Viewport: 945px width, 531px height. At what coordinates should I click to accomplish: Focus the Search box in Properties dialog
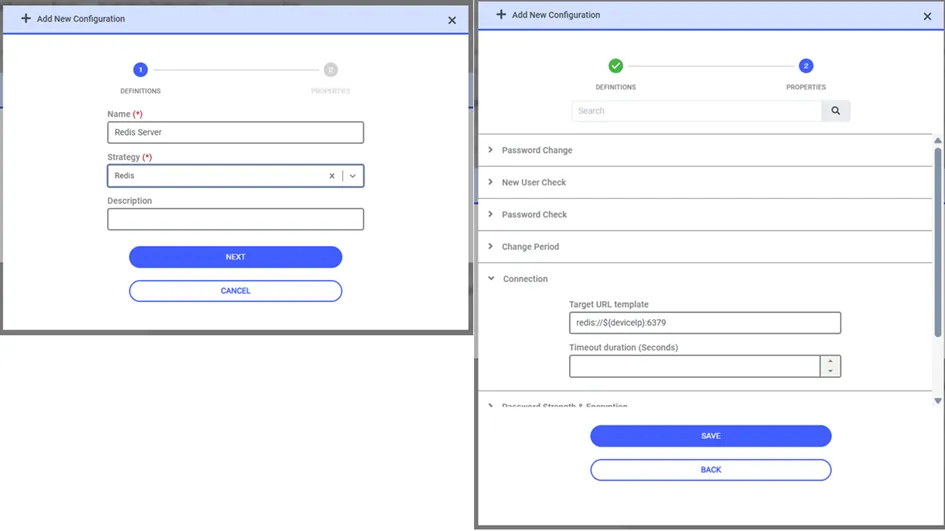(x=696, y=111)
